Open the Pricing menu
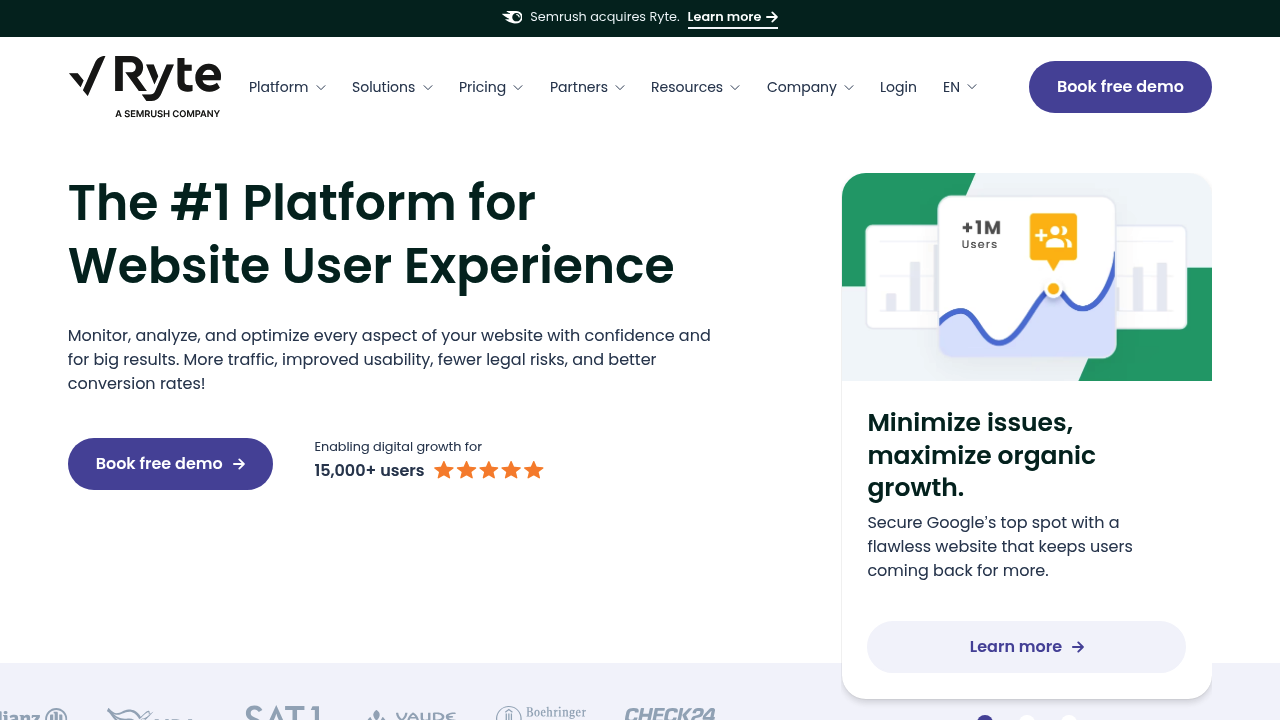 (490, 87)
